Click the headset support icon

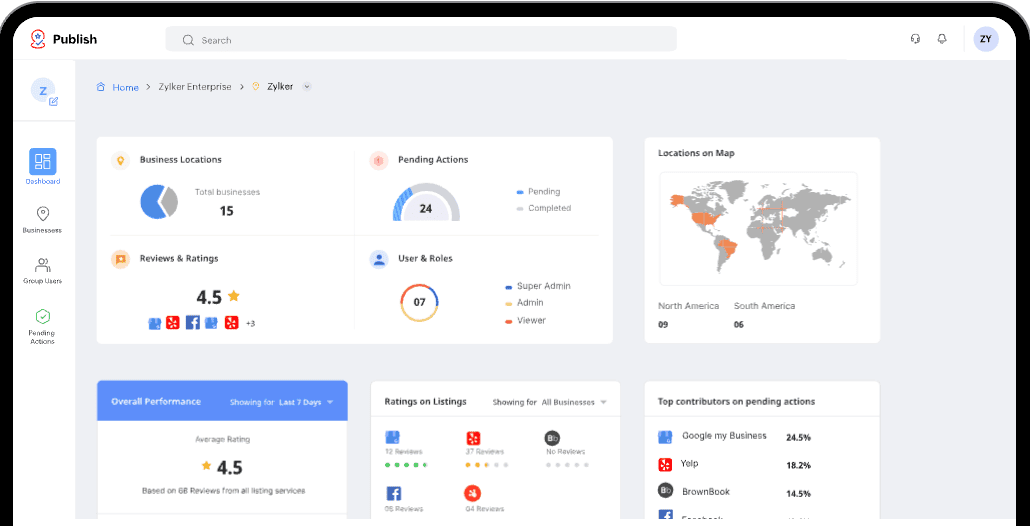pos(915,39)
